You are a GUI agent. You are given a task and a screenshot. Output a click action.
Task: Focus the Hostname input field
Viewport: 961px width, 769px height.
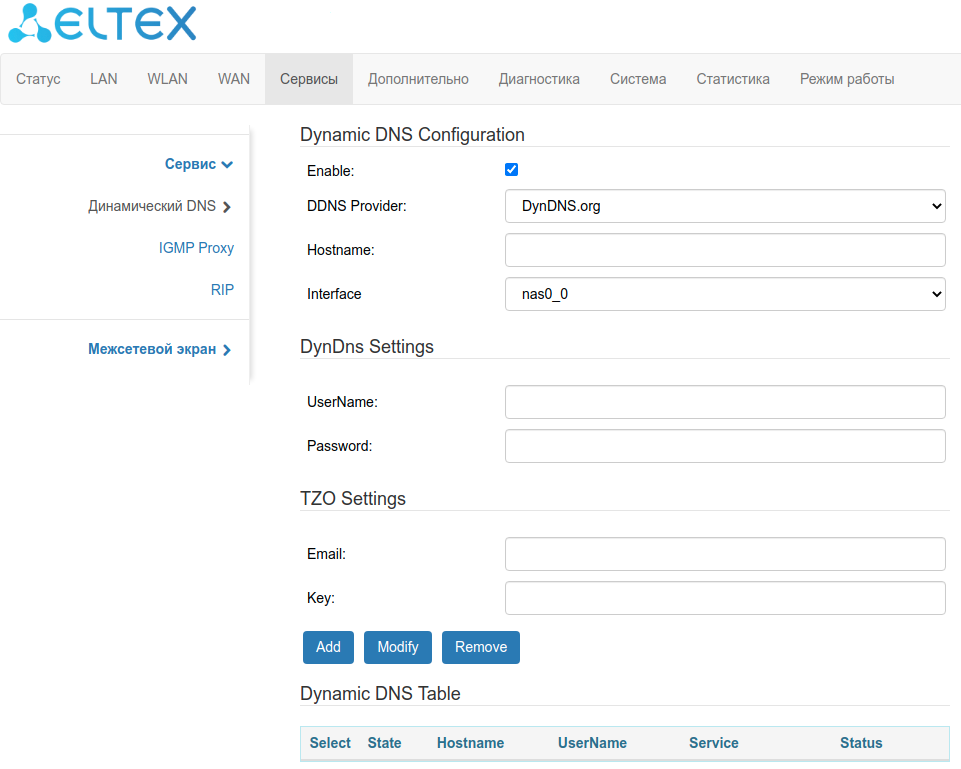[x=725, y=250]
